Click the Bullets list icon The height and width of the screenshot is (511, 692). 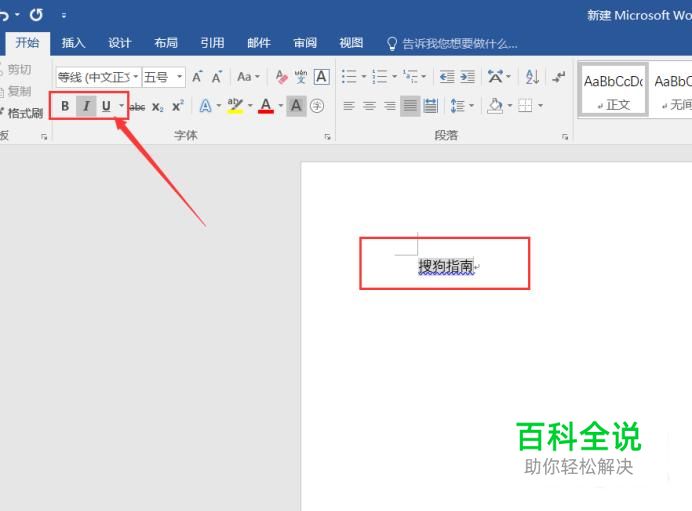349,77
